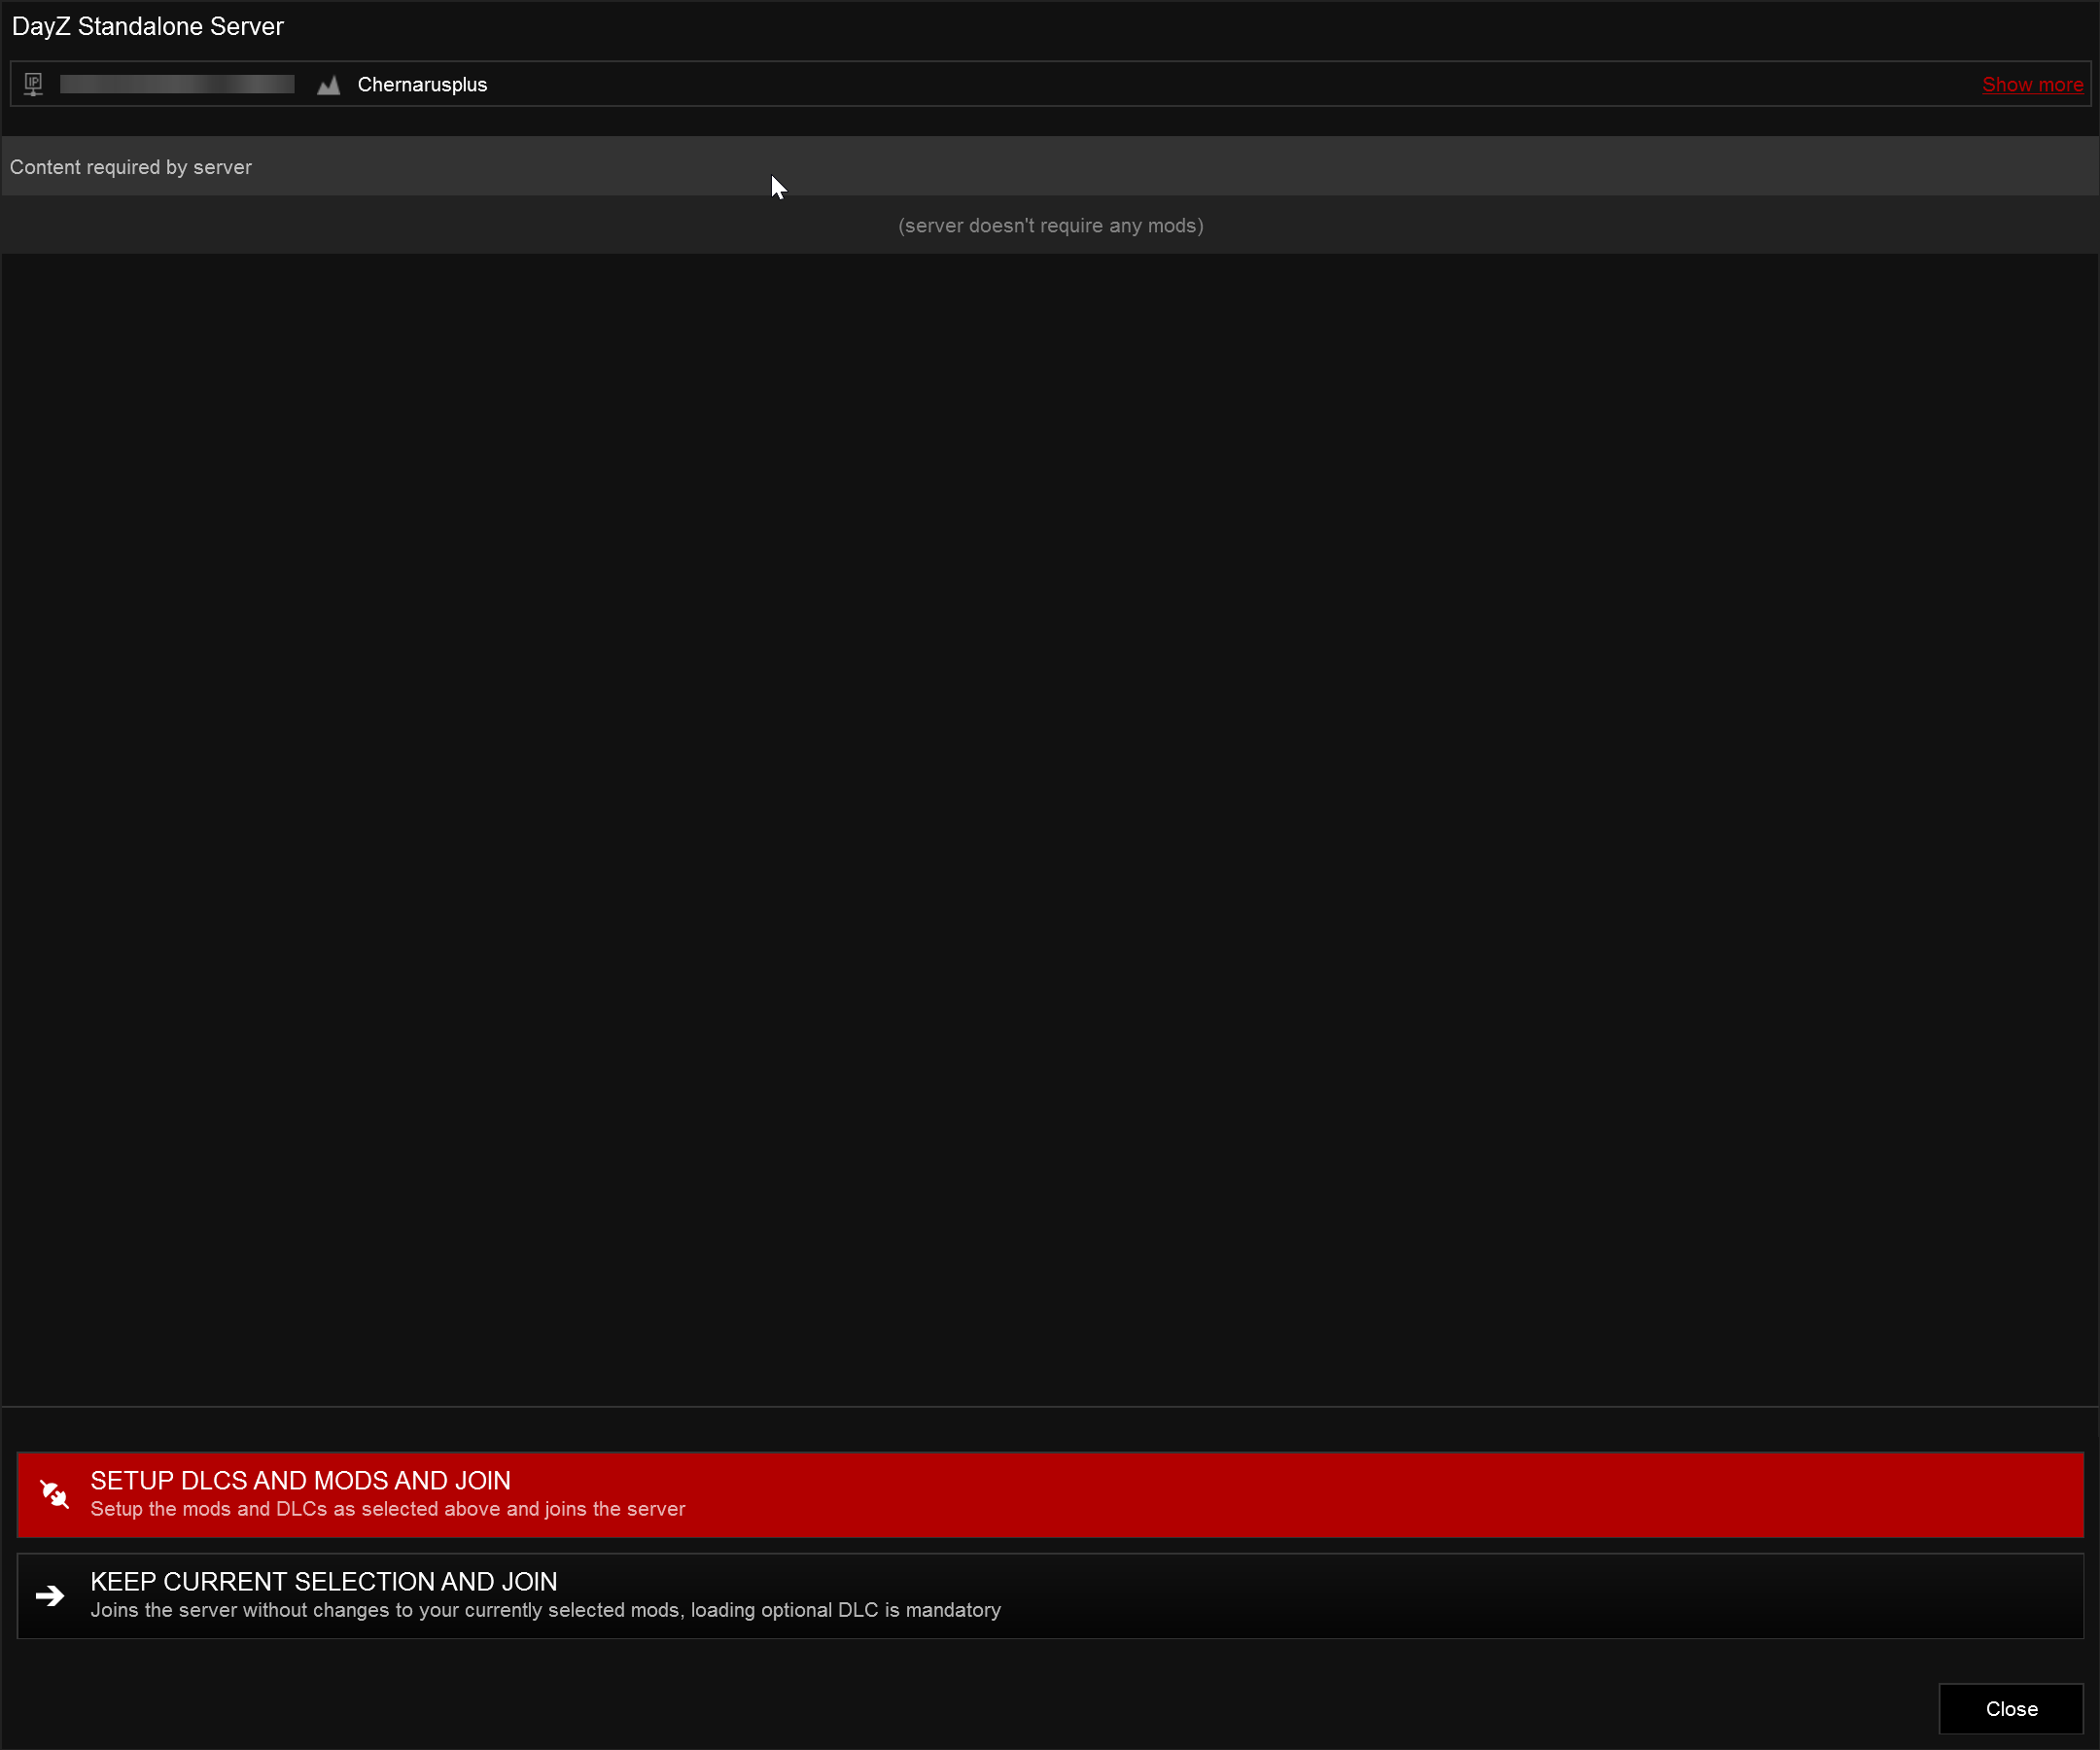Click the plug icon on the red setup button
Image resolution: width=2100 pixels, height=1750 pixels.
click(54, 1495)
